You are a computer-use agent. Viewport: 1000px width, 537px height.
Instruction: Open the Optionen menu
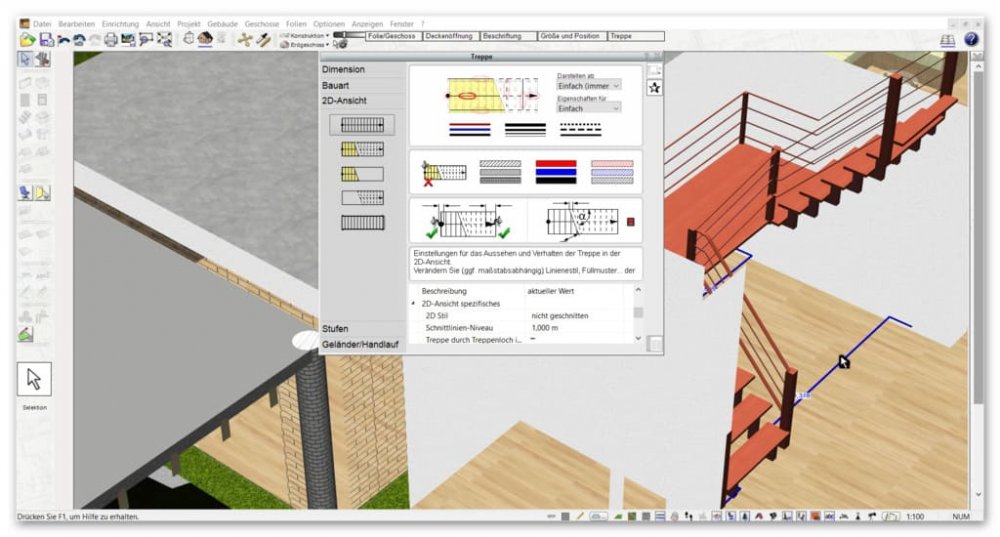click(x=329, y=24)
